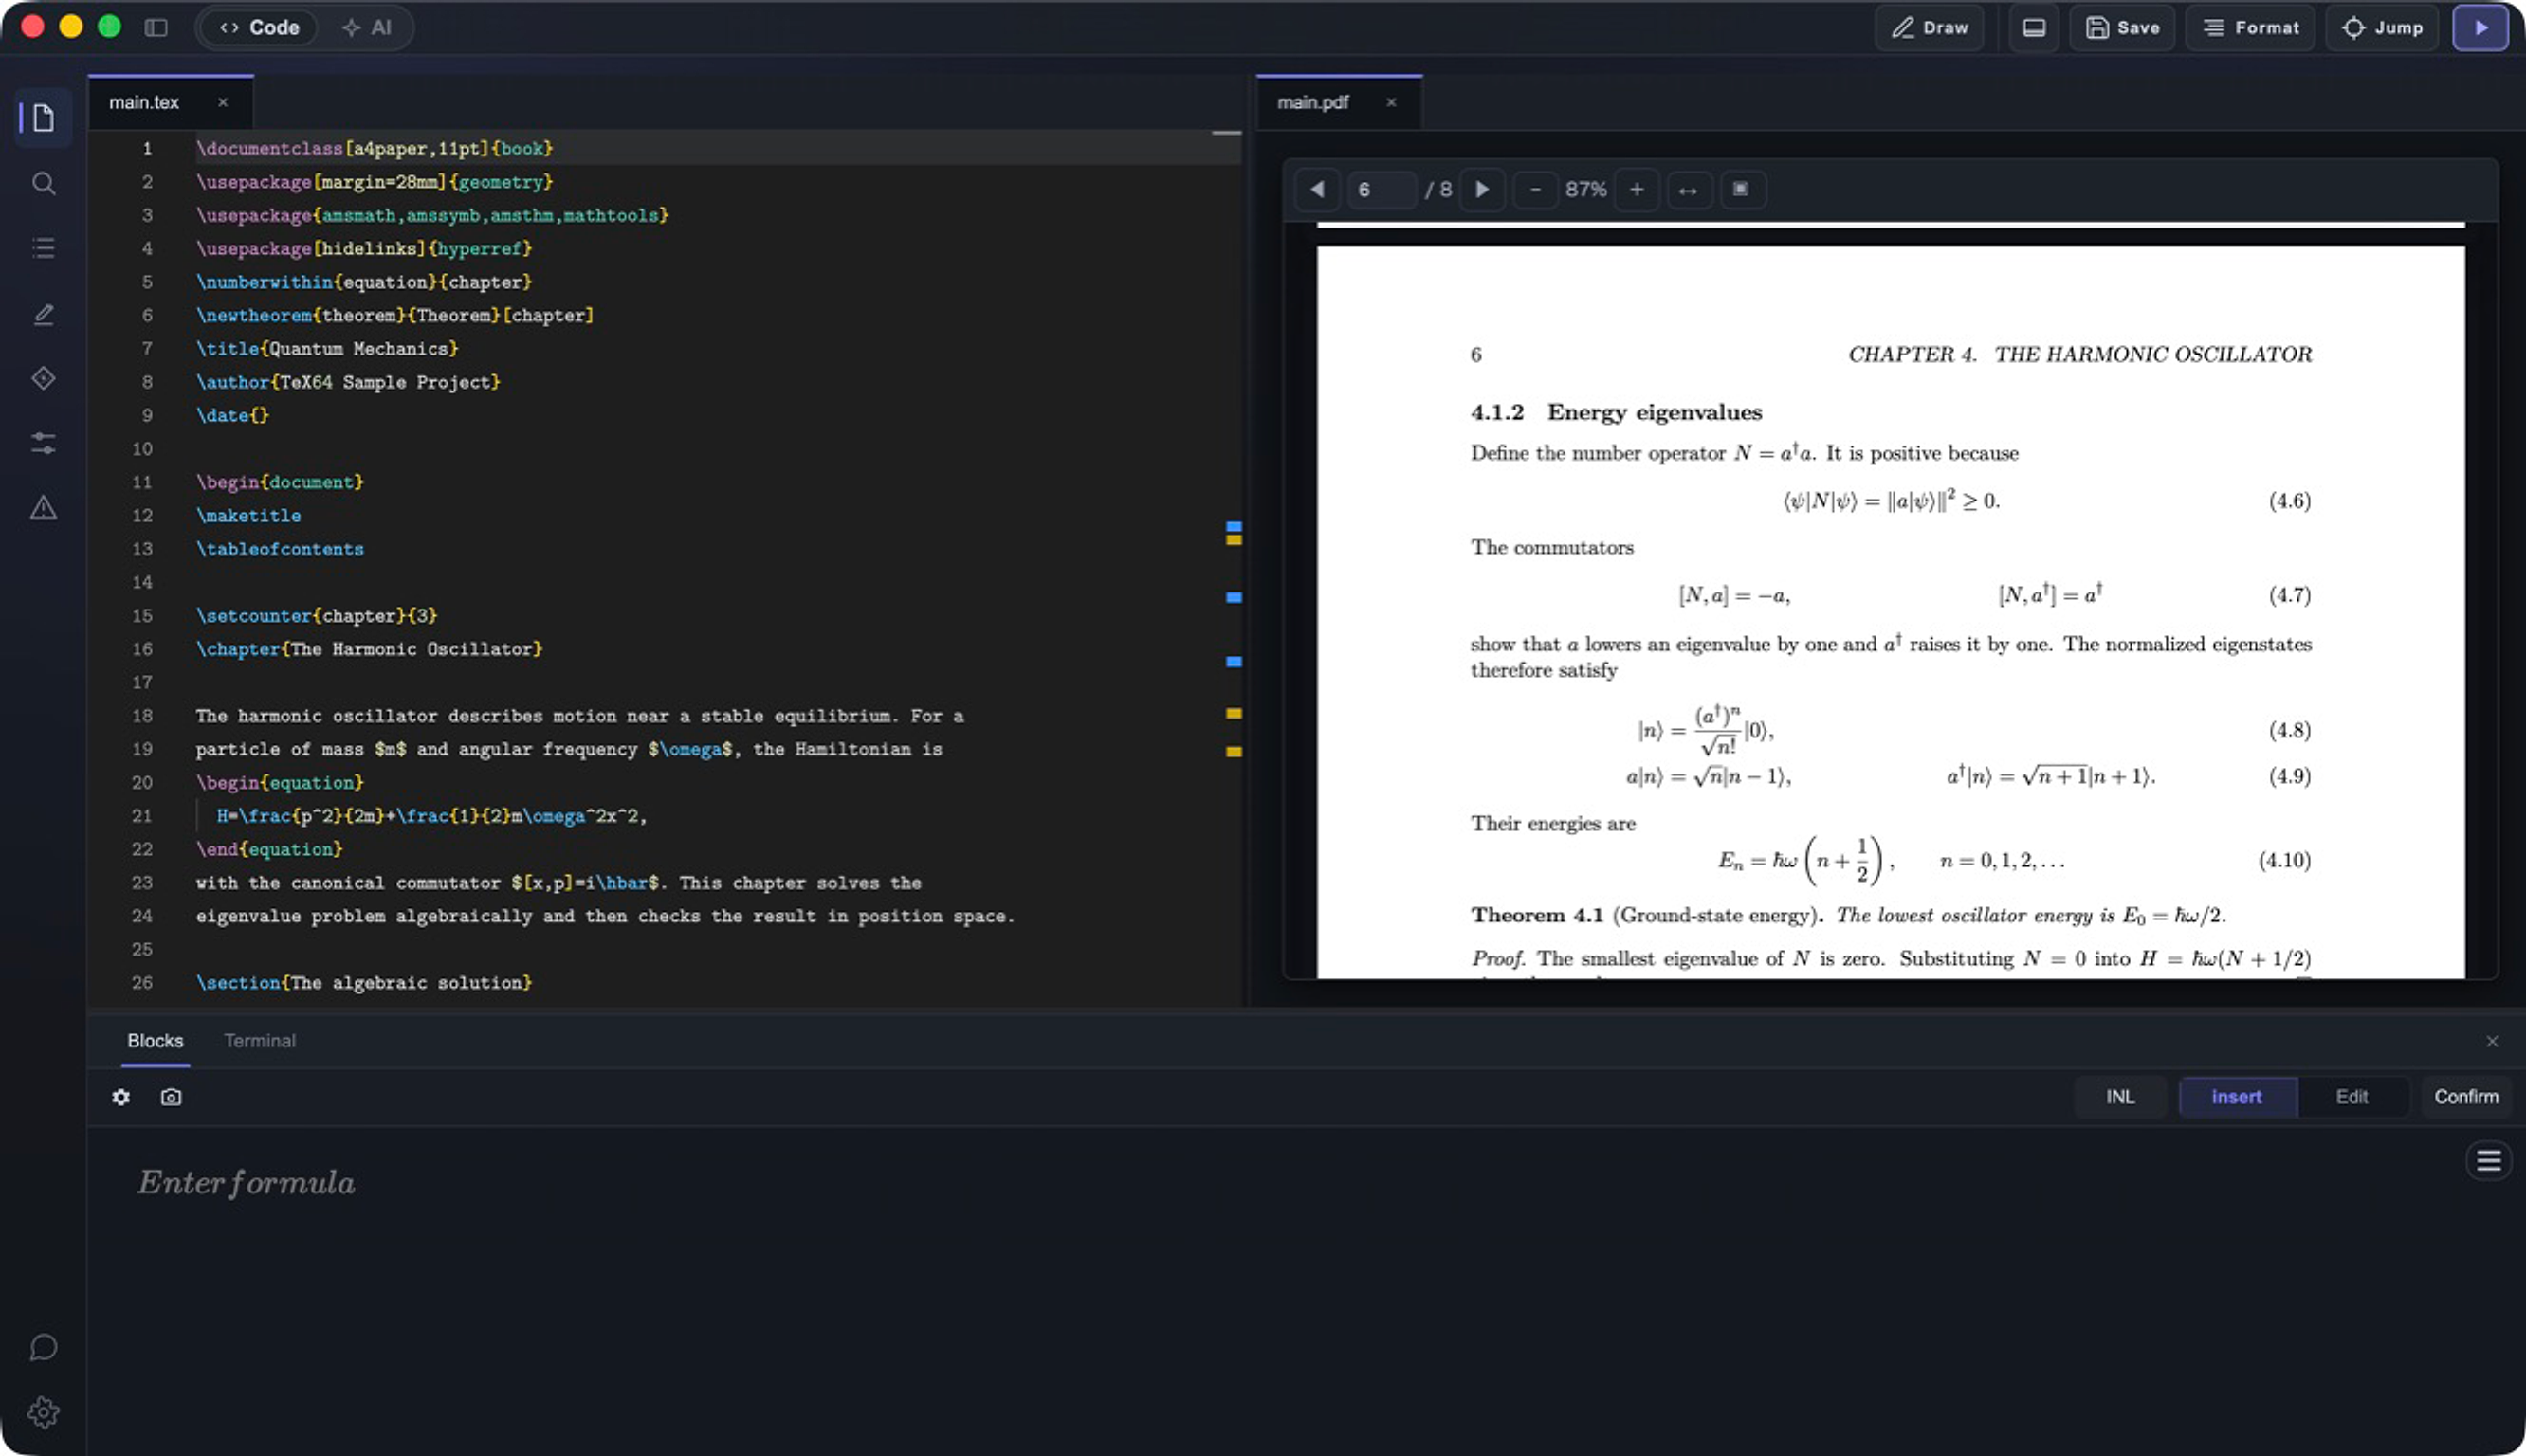
Task: Toggle the sidebar layout icon in title bar
Action: pos(156,28)
